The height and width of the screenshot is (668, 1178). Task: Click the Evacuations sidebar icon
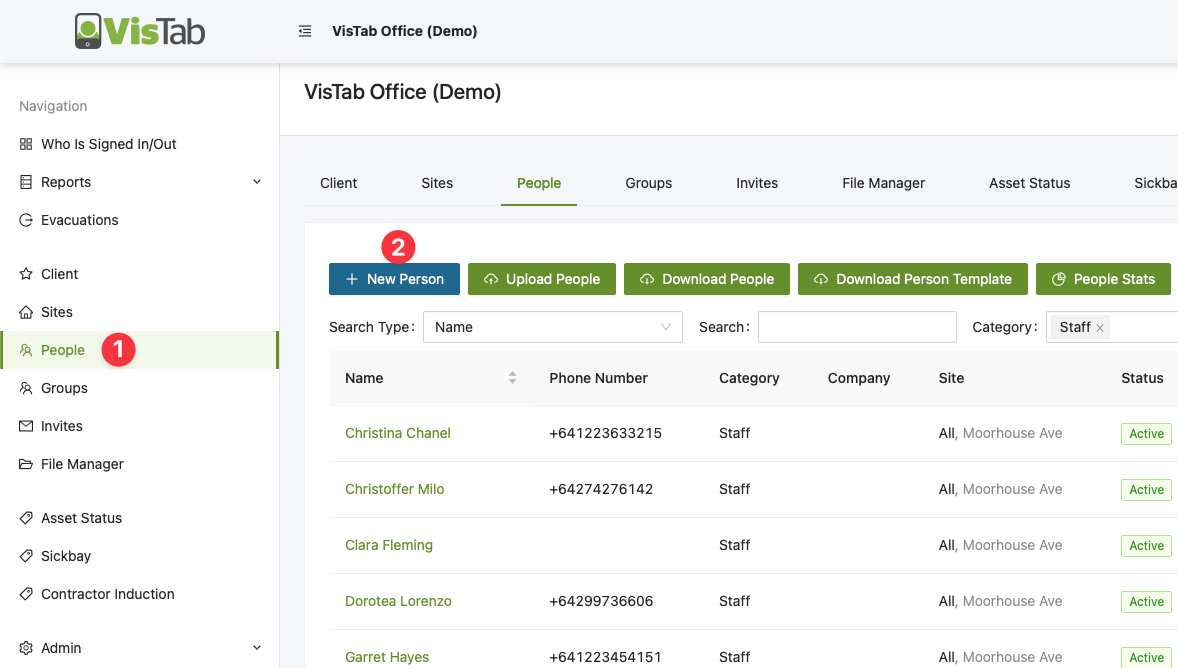[x=26, y=220]
